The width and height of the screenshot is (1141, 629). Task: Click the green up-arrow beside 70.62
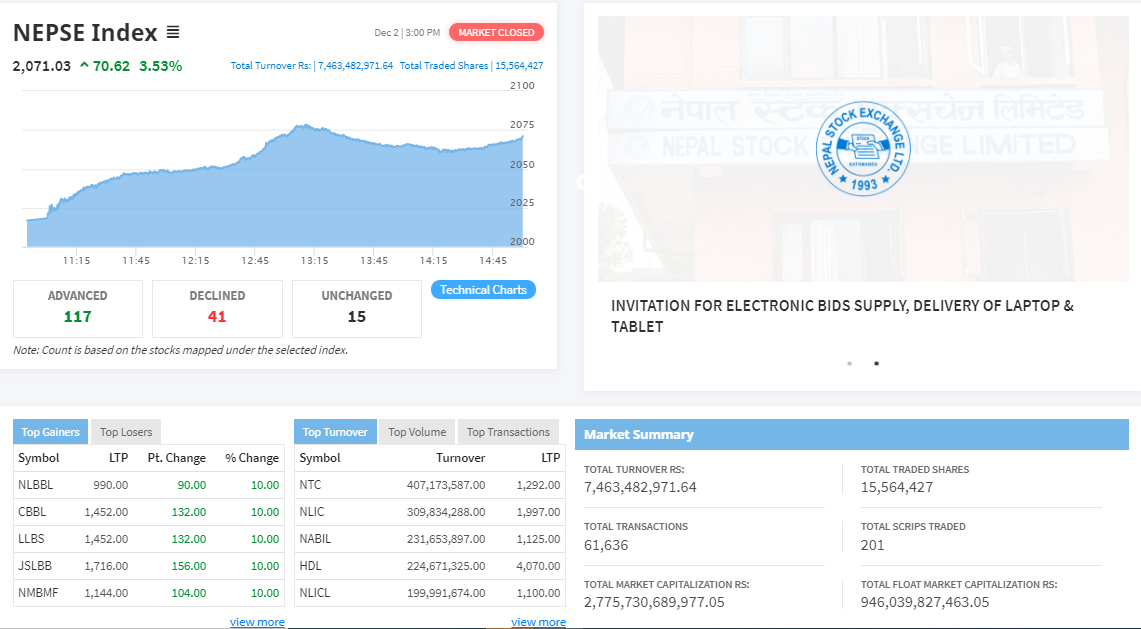pyautogui.click(x=84, y=66)
